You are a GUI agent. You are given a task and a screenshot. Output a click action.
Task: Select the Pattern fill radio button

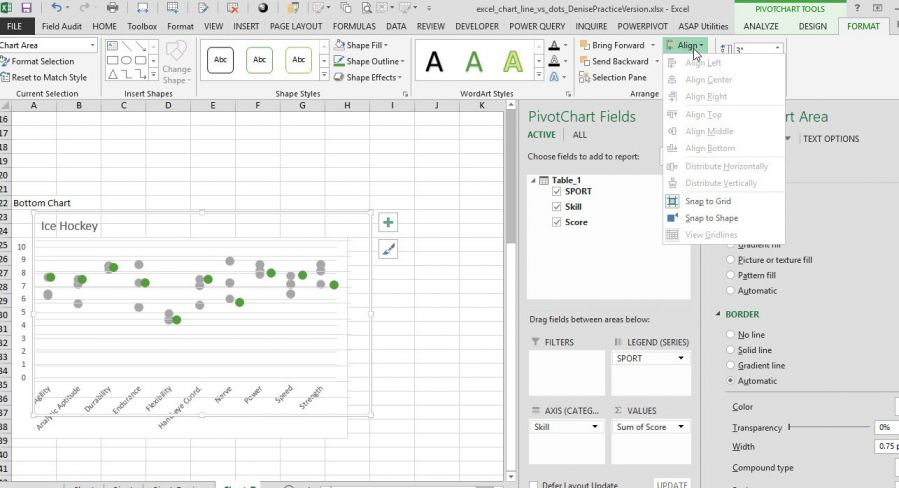click(730, 275)
